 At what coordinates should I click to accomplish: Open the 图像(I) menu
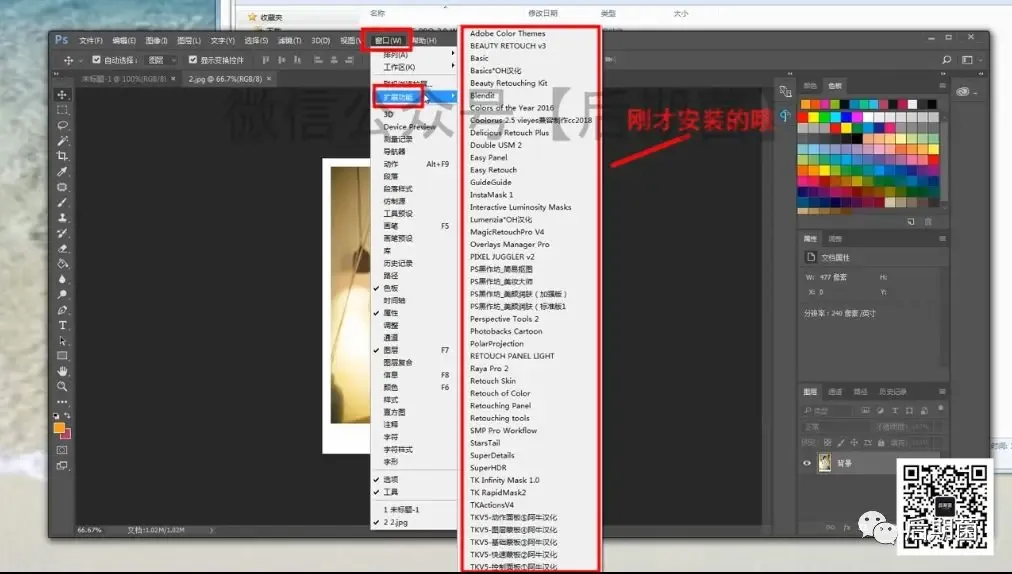(156, 40)
